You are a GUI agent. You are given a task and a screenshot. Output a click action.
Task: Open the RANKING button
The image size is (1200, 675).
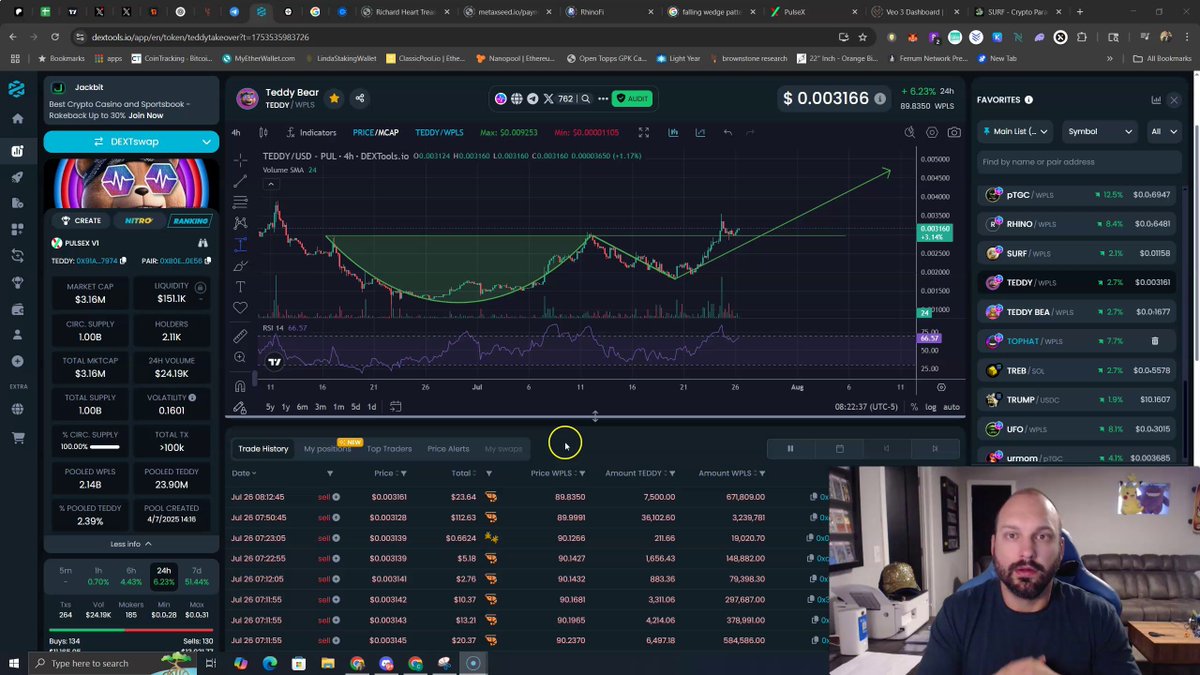point(189,220)
